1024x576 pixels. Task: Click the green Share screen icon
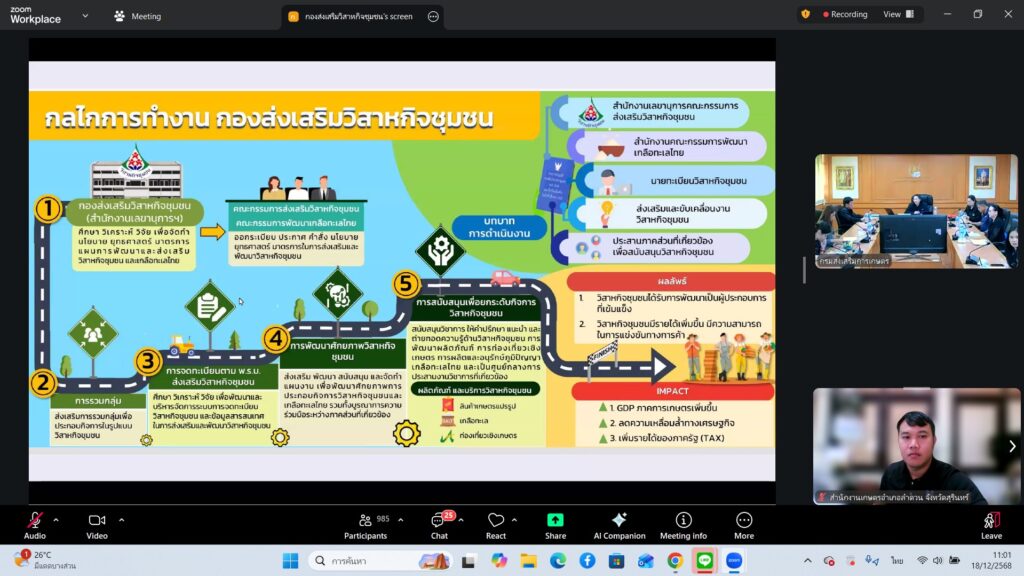555,524
